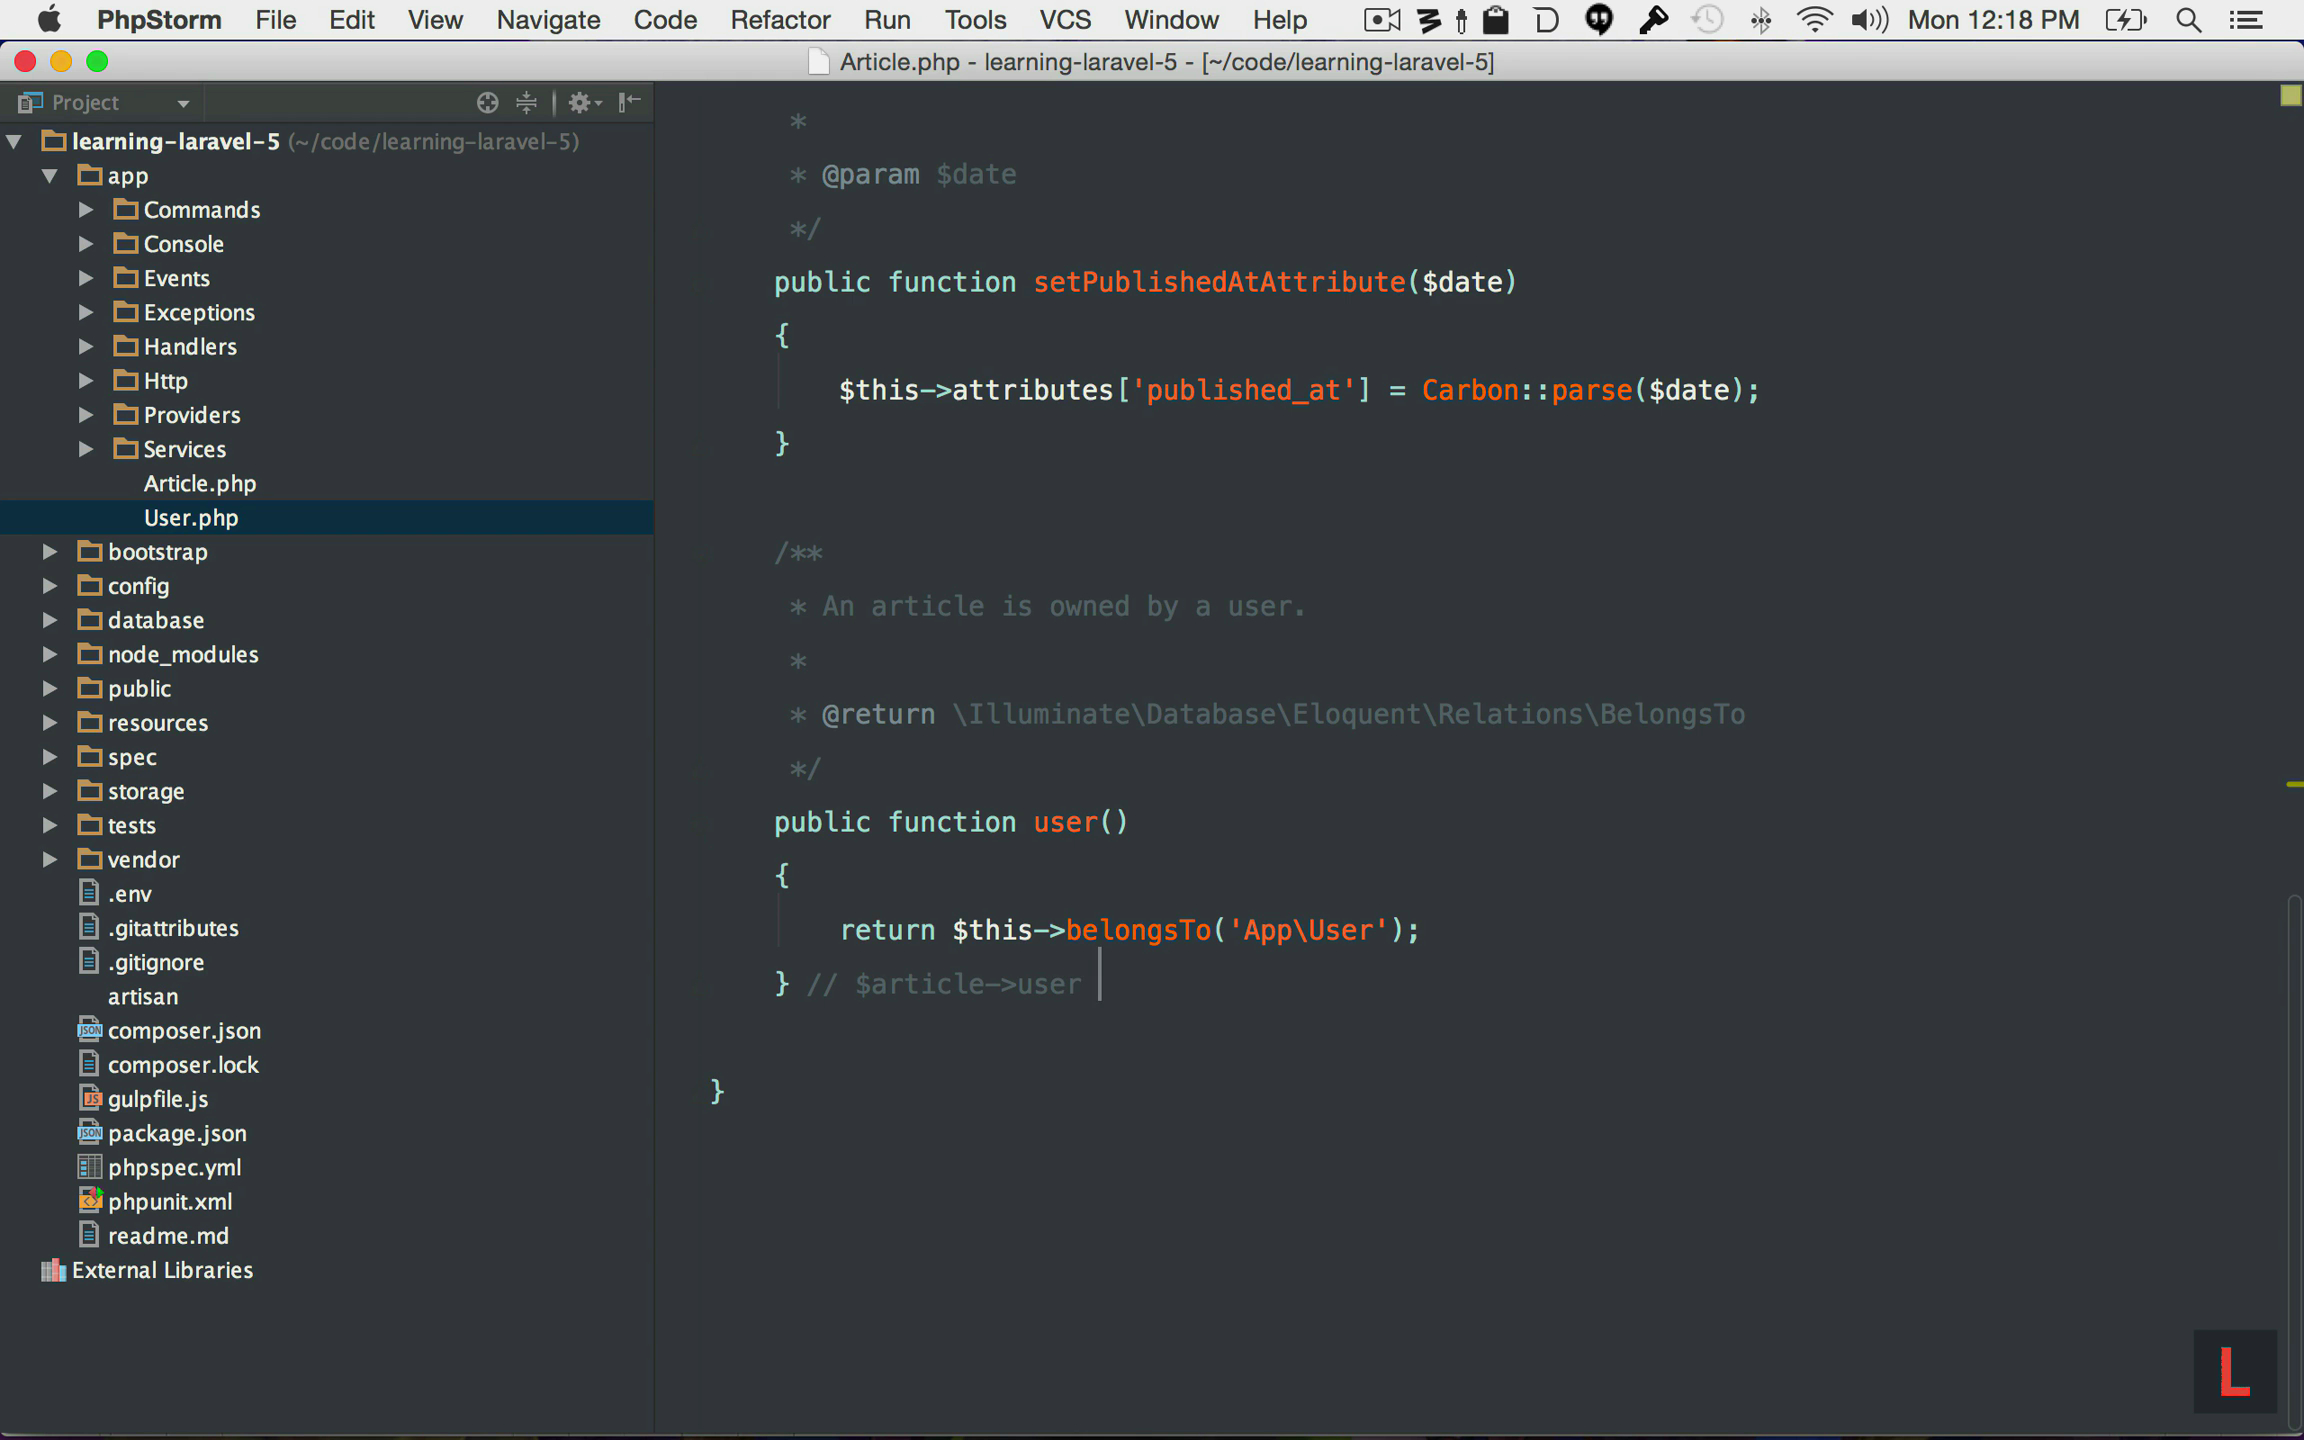Click the collapse all icon in Project panel
Screen dimensions: 2304x1440
click(526, 102)
